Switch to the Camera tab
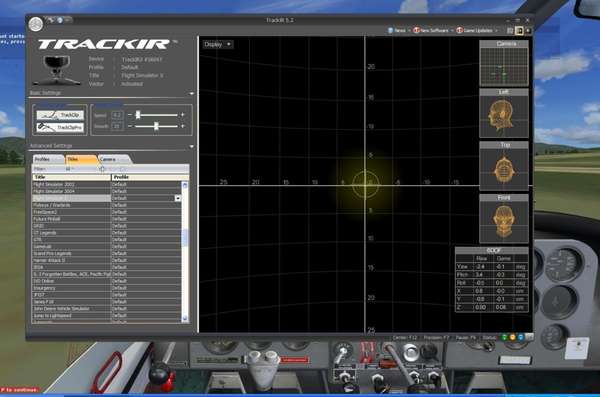 point(114,159)
